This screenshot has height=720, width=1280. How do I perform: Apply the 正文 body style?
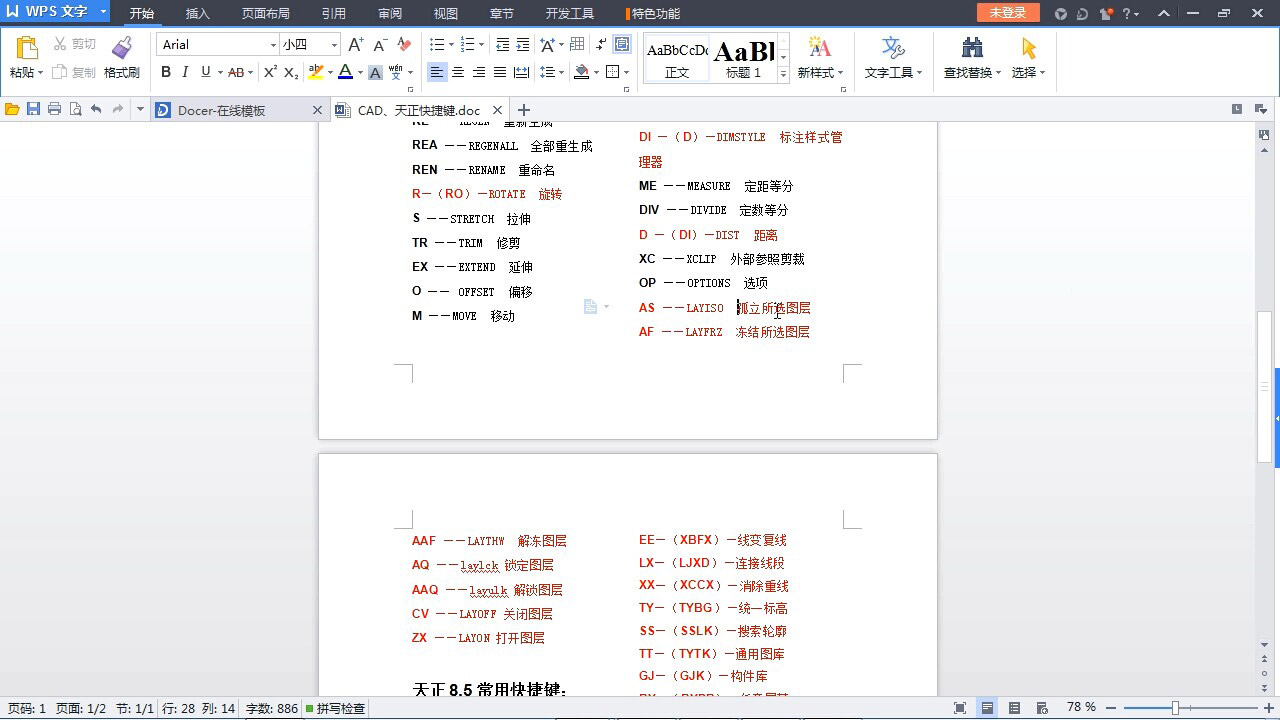(677, 59)
